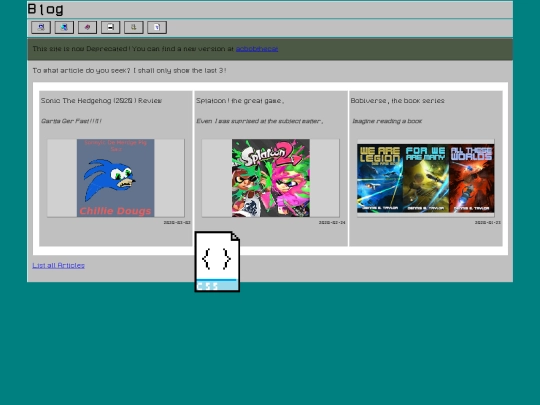The image size is (540, 405).
Task: Open Bobiverse the book series article title
Action: (x=397, y=101)
